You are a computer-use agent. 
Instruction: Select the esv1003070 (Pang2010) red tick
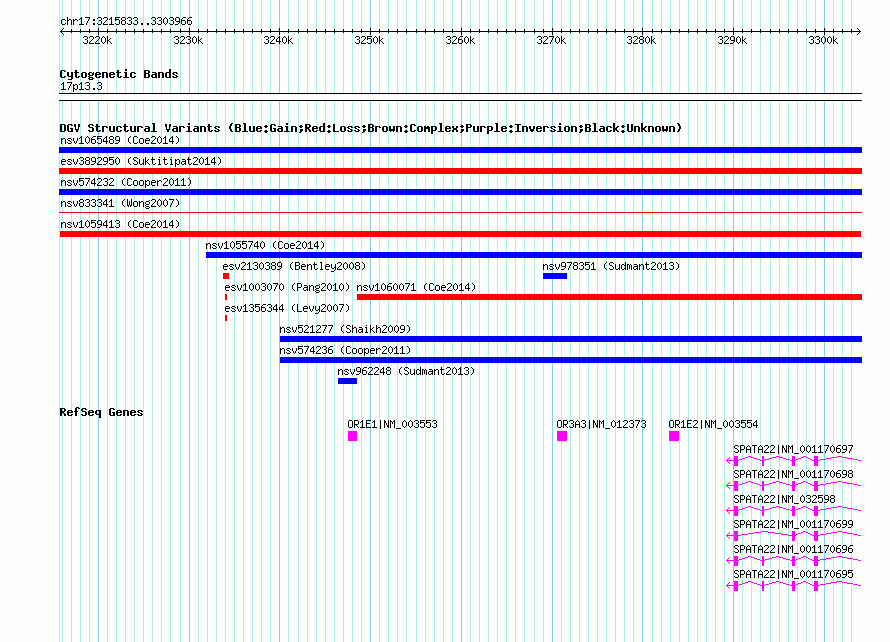pyautogui.click(x=226, y=297)
